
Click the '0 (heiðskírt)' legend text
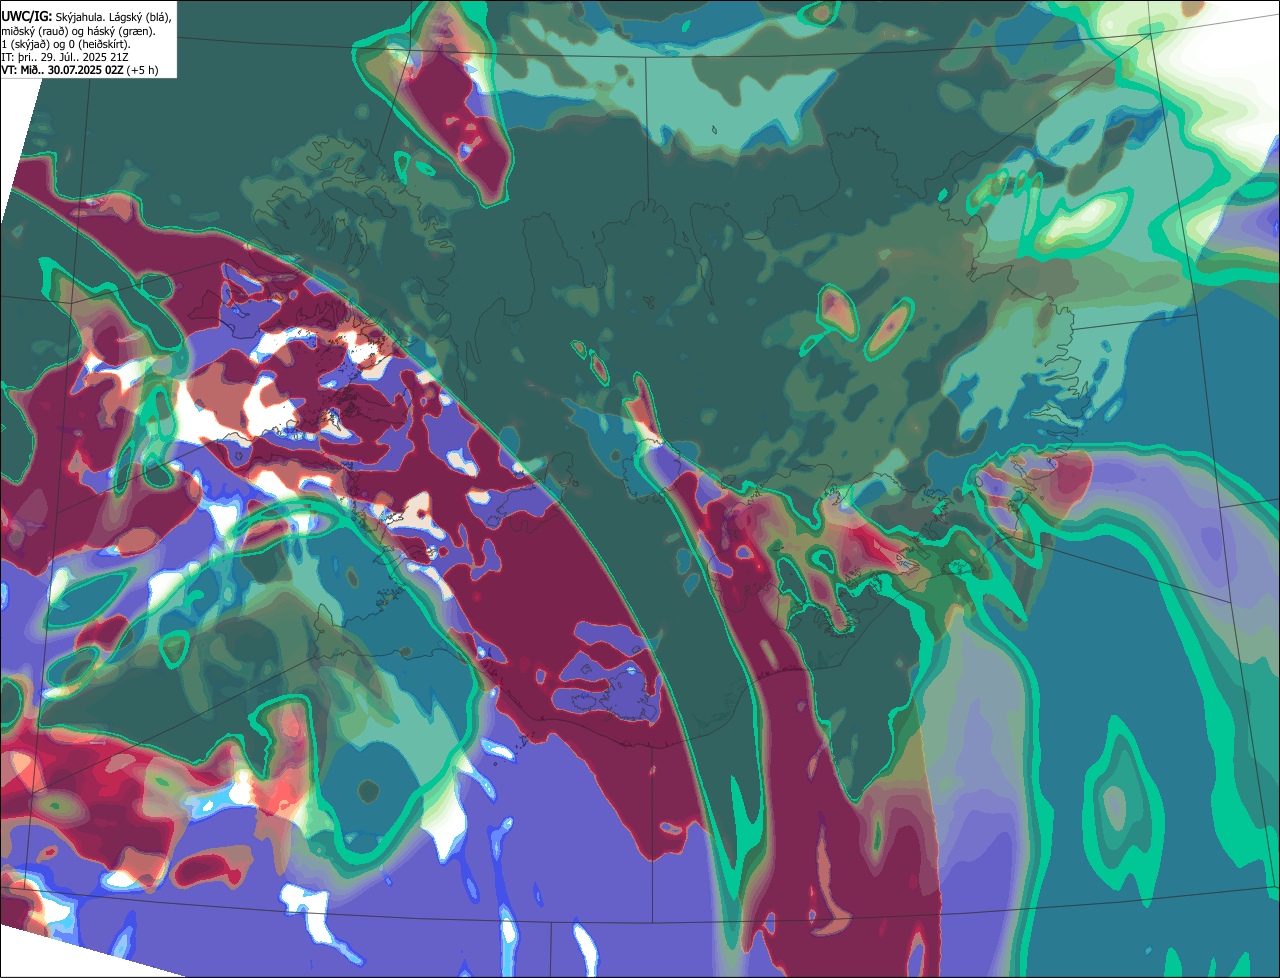click(99, 45)
